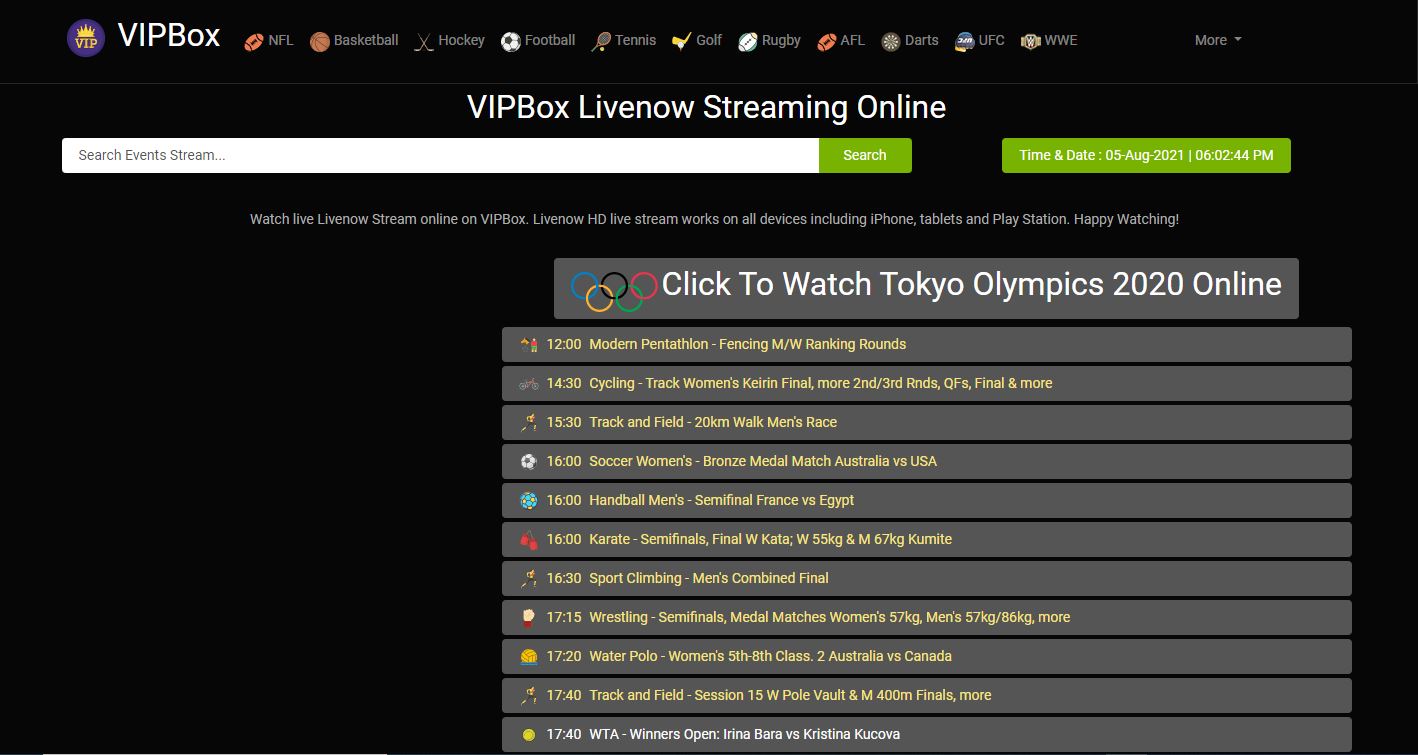
Task: Click the WTA tennis ball icon
Action: click(x=529, y=735)
